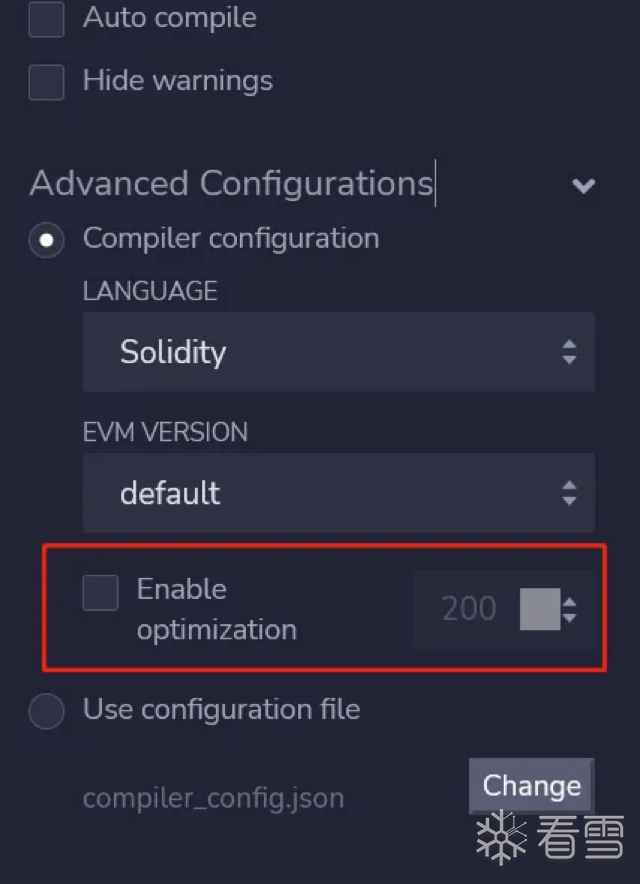Click the Hide warnings label text

pos(177,81)
